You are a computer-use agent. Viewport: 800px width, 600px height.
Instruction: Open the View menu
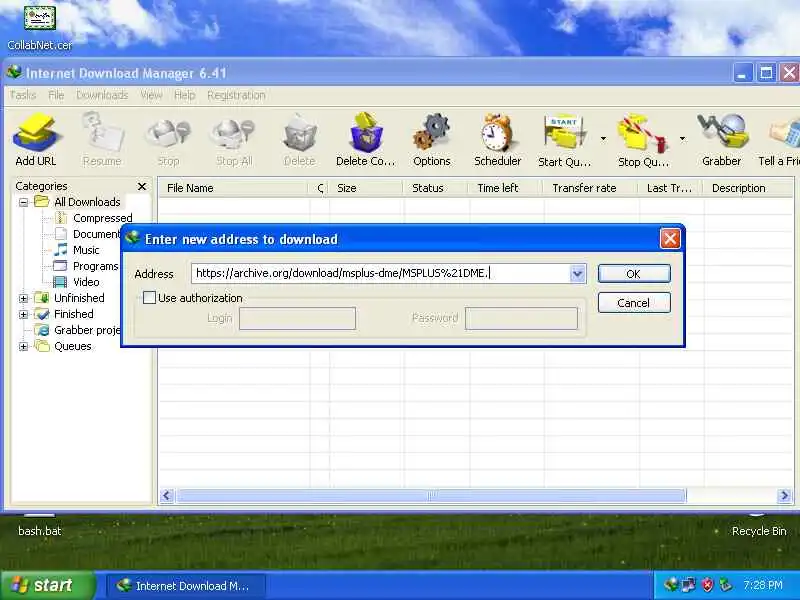[151, 95]
